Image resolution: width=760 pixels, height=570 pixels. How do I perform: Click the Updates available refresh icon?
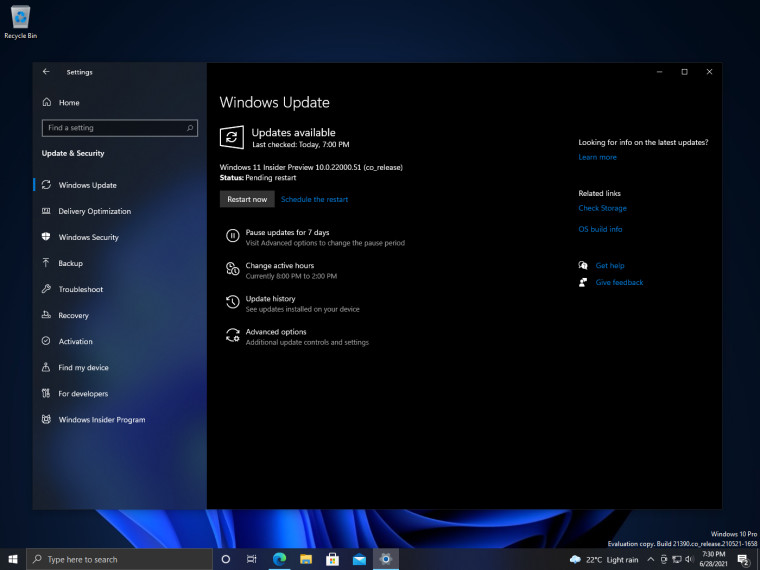pyautogui.click(x=231, y=138)
